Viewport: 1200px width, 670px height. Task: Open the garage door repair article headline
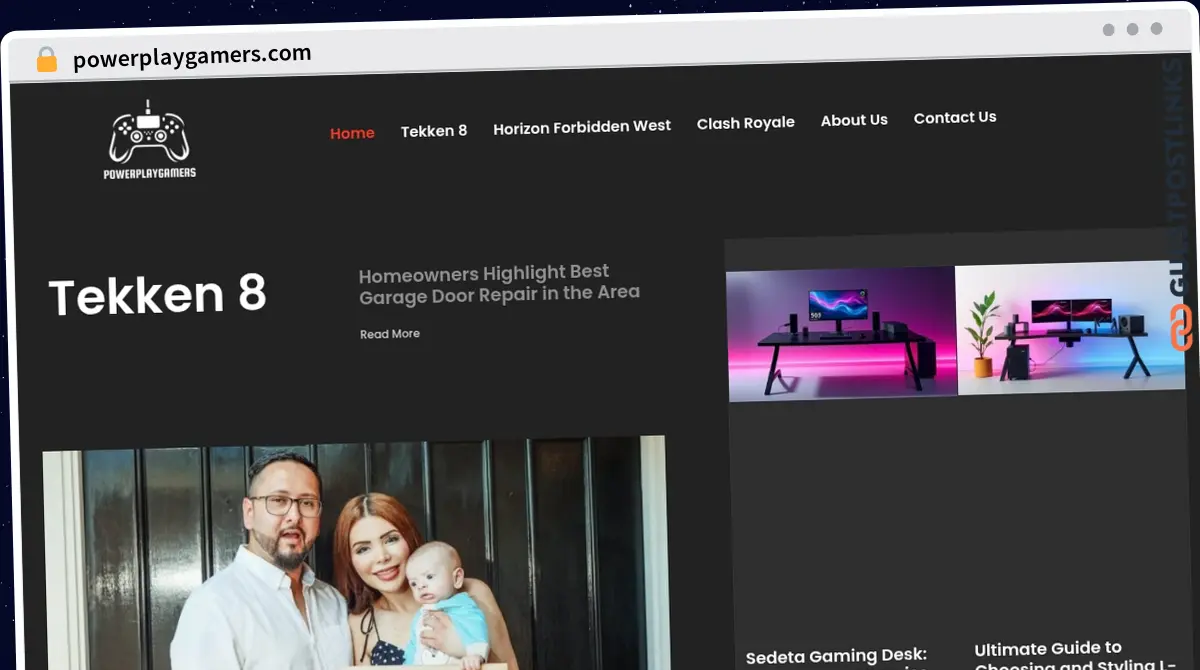[499, 283]
